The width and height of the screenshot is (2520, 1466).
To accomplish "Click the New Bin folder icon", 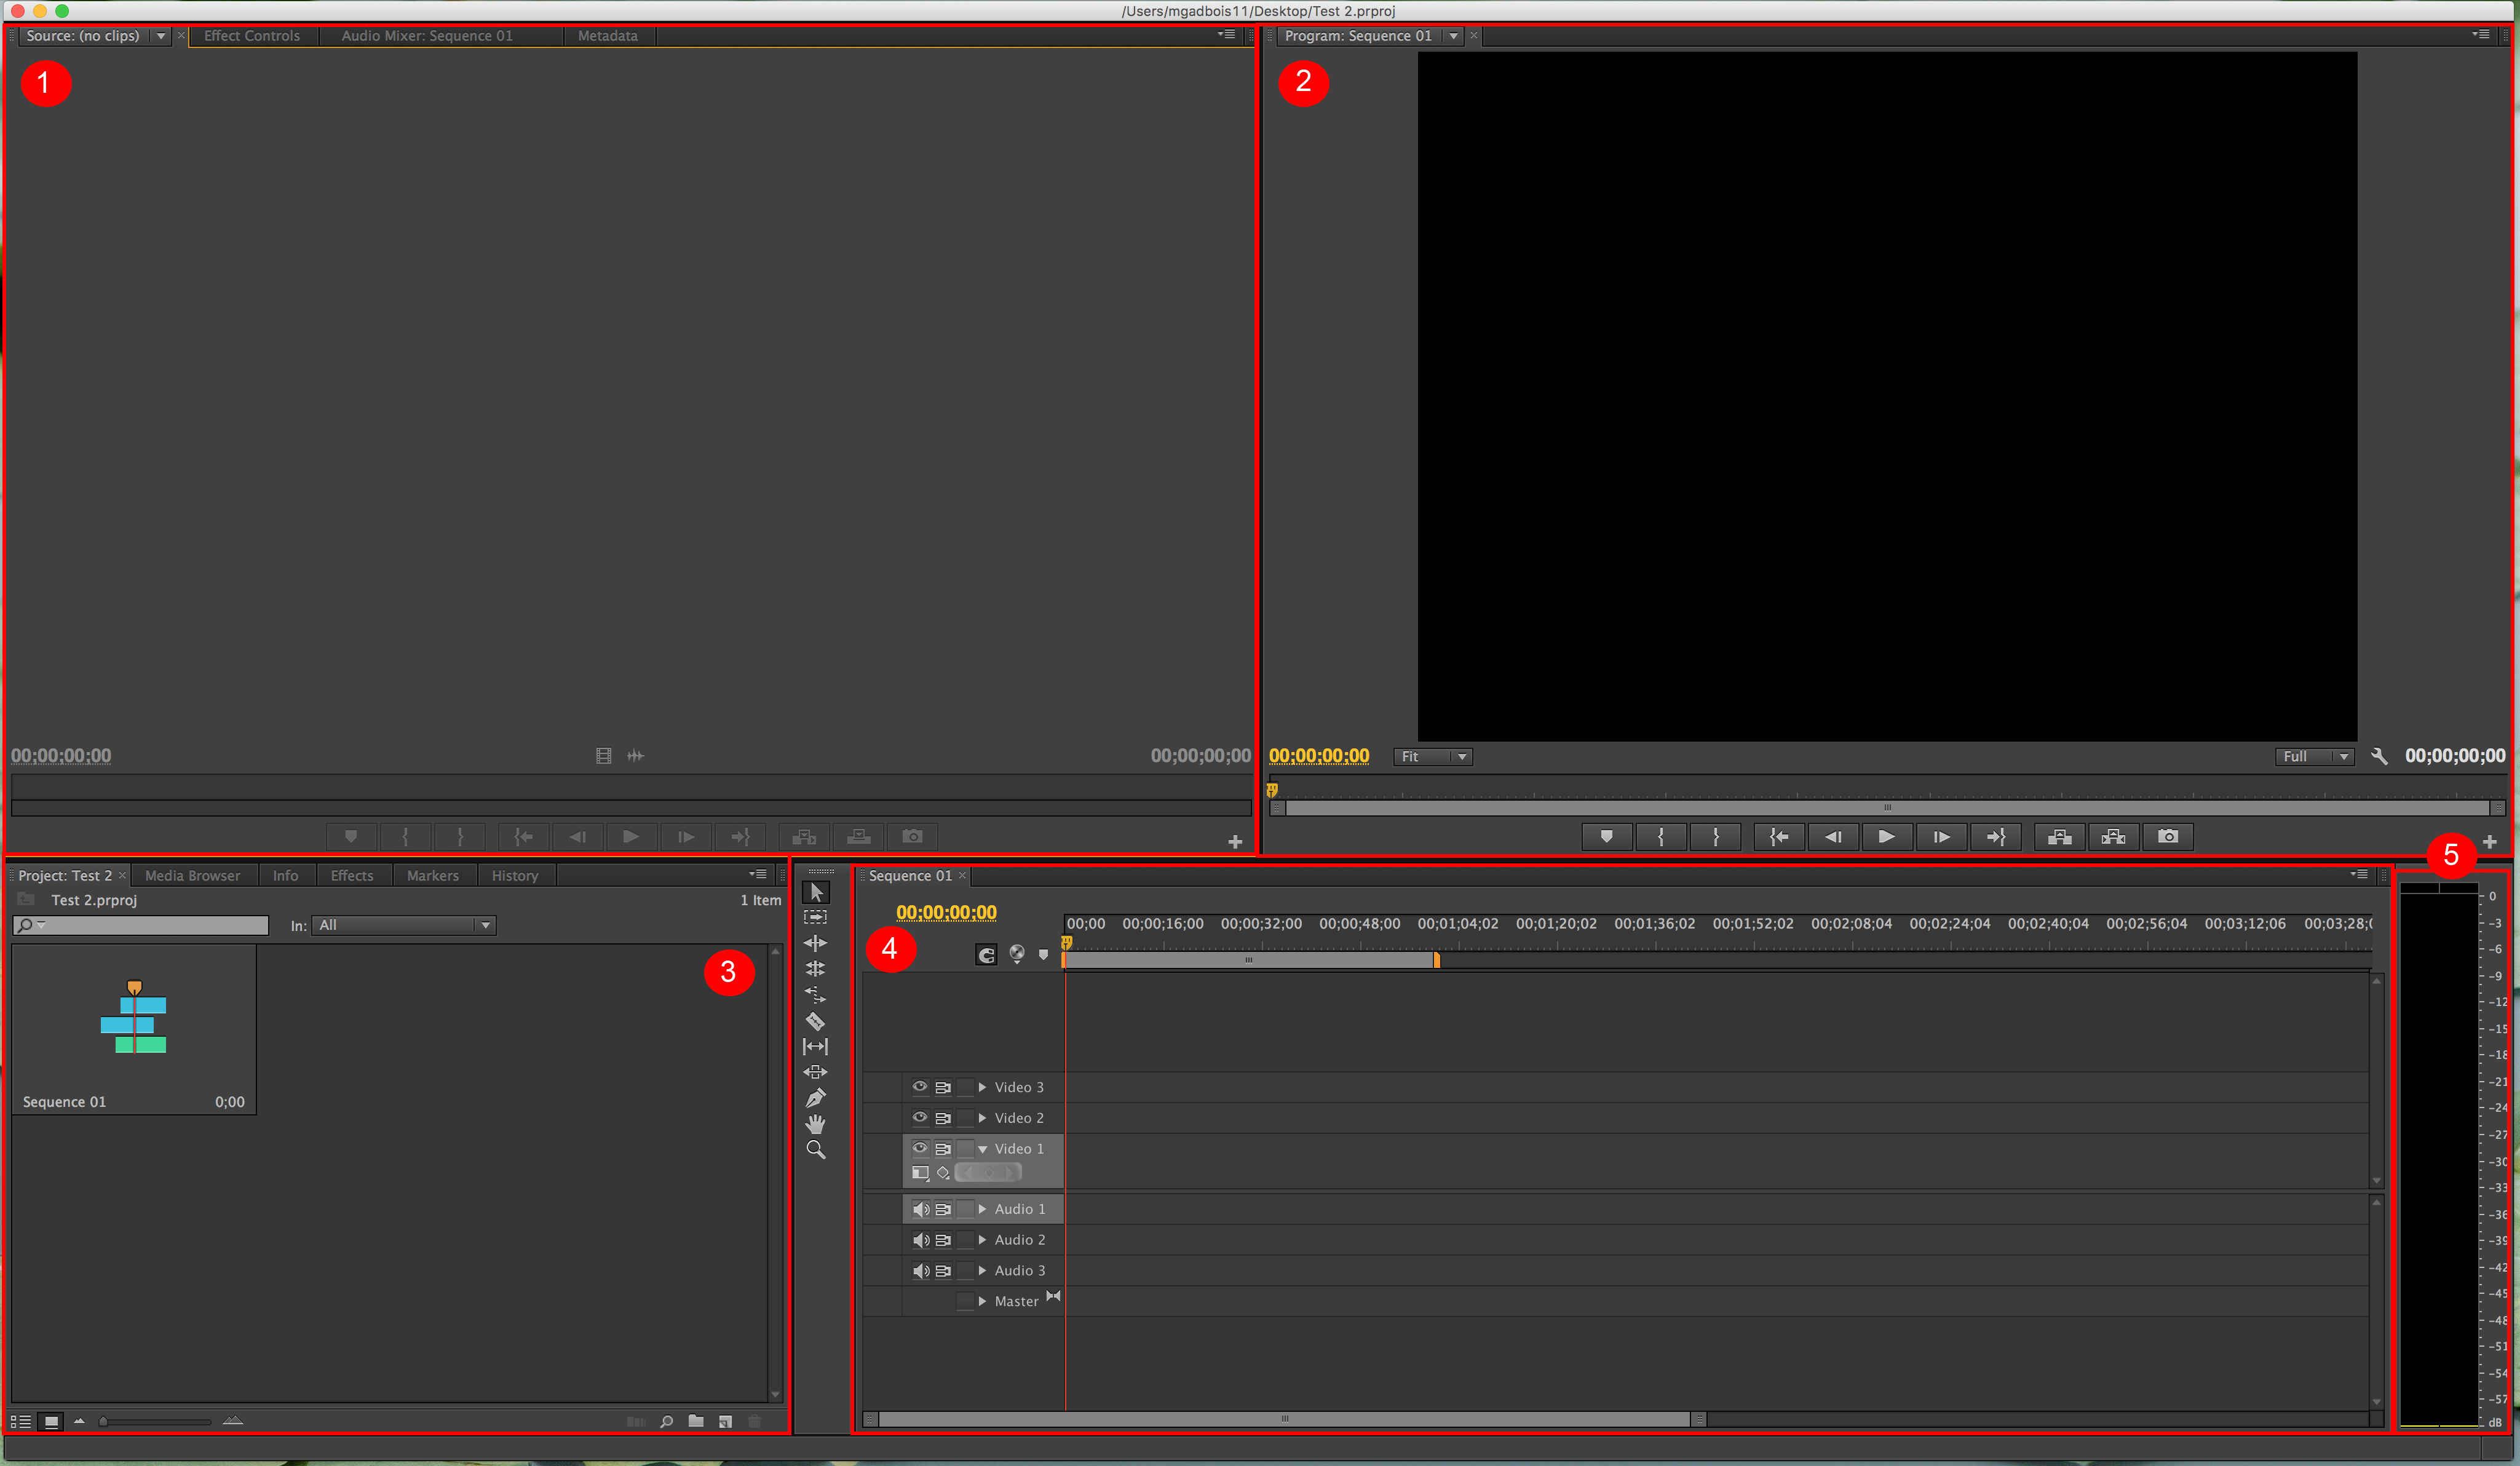I will [x=696, y=1421].
